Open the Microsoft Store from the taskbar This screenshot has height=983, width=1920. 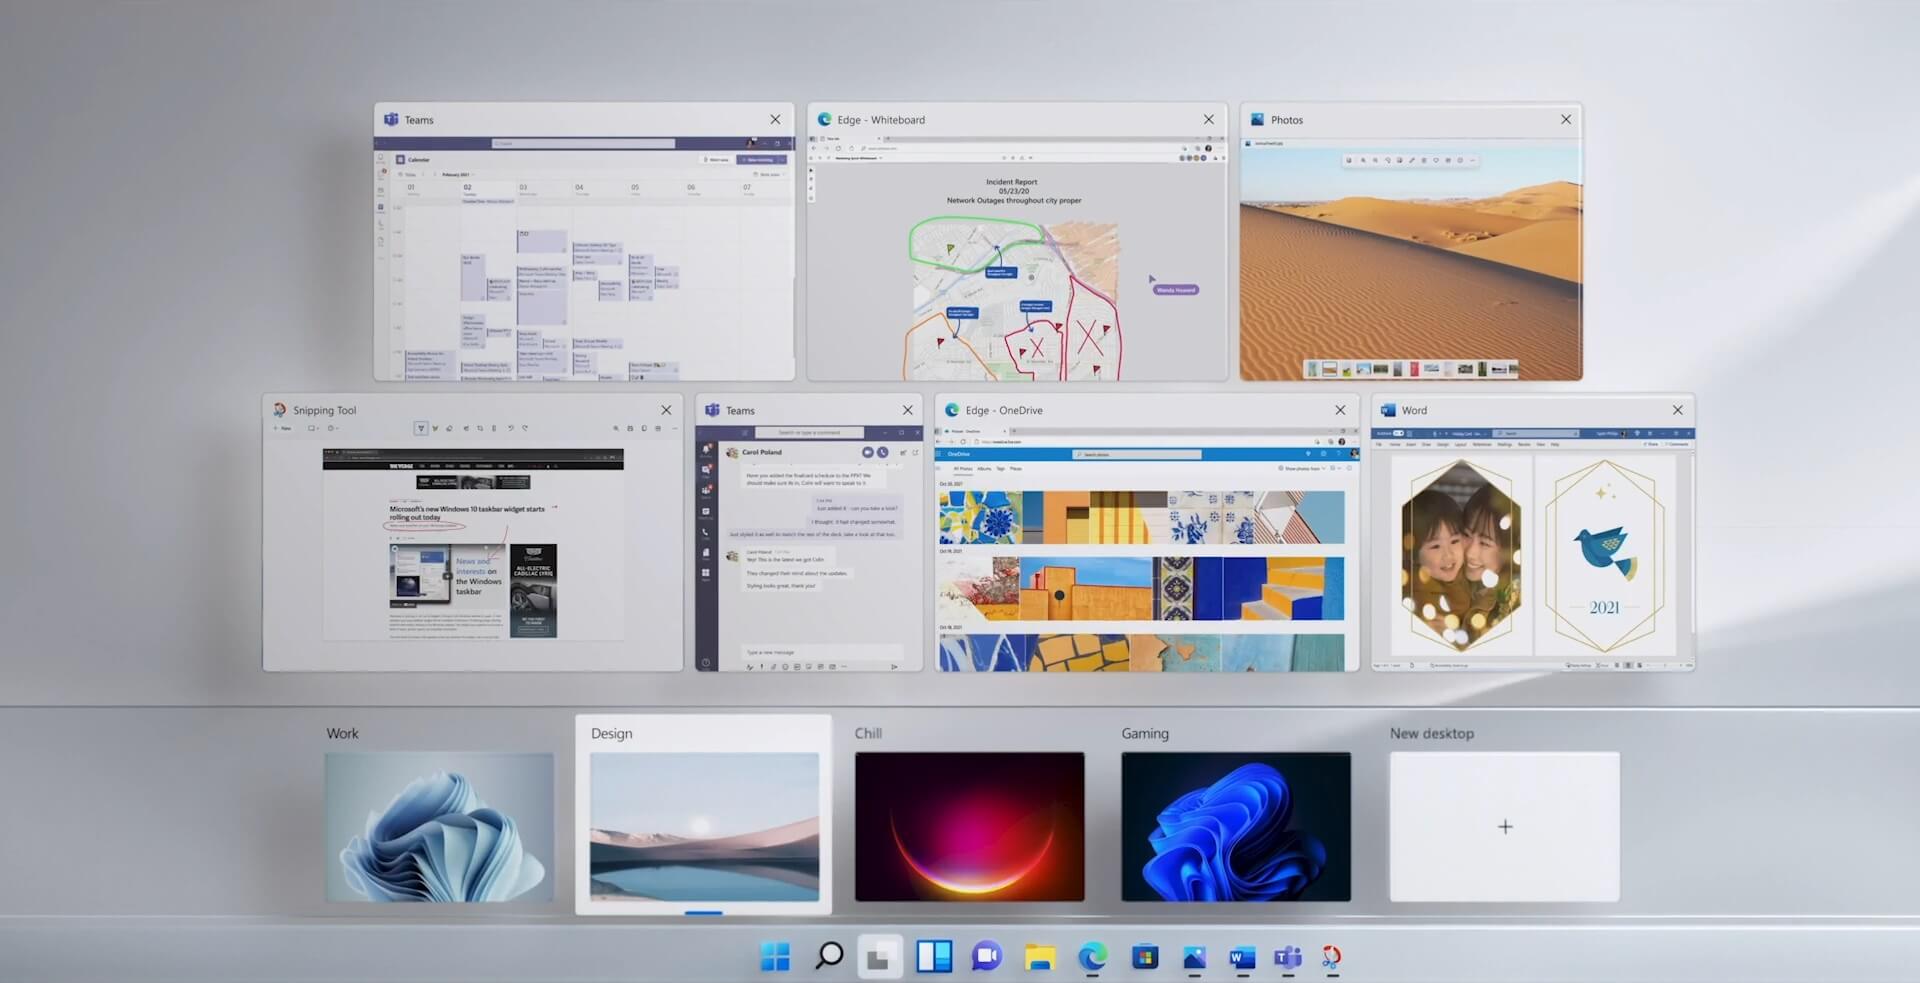pyautogui.click(x=1143, y=957)
